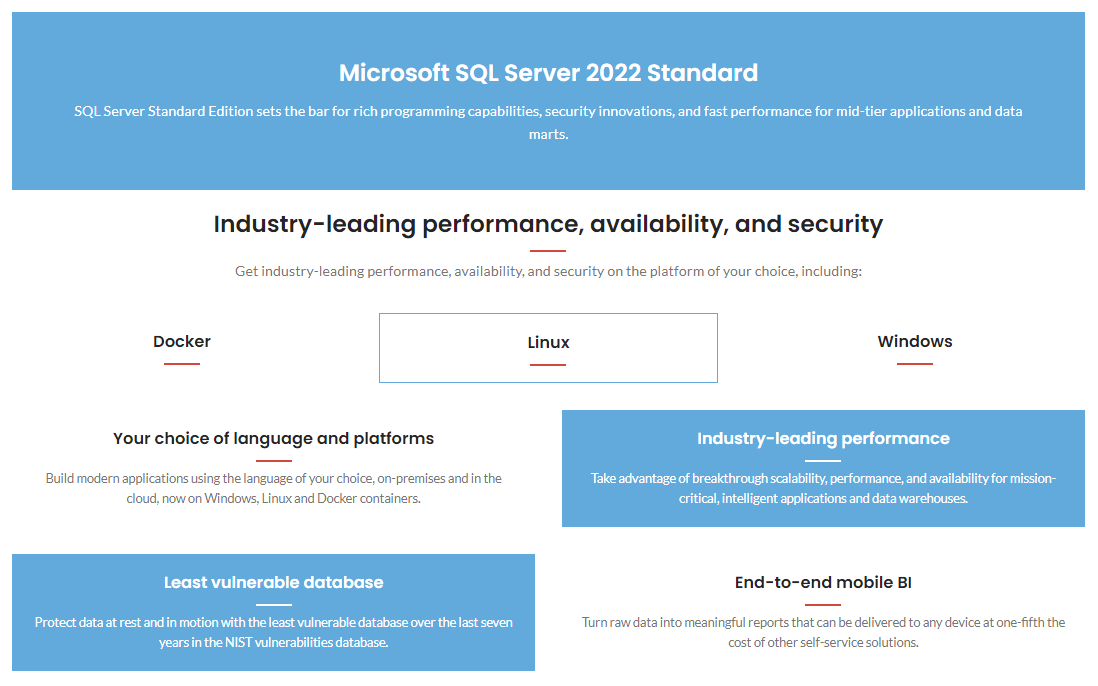Click the Your choice of language and platforms heading
This screenshot has height=686, width=1098.
pos(274,438)
